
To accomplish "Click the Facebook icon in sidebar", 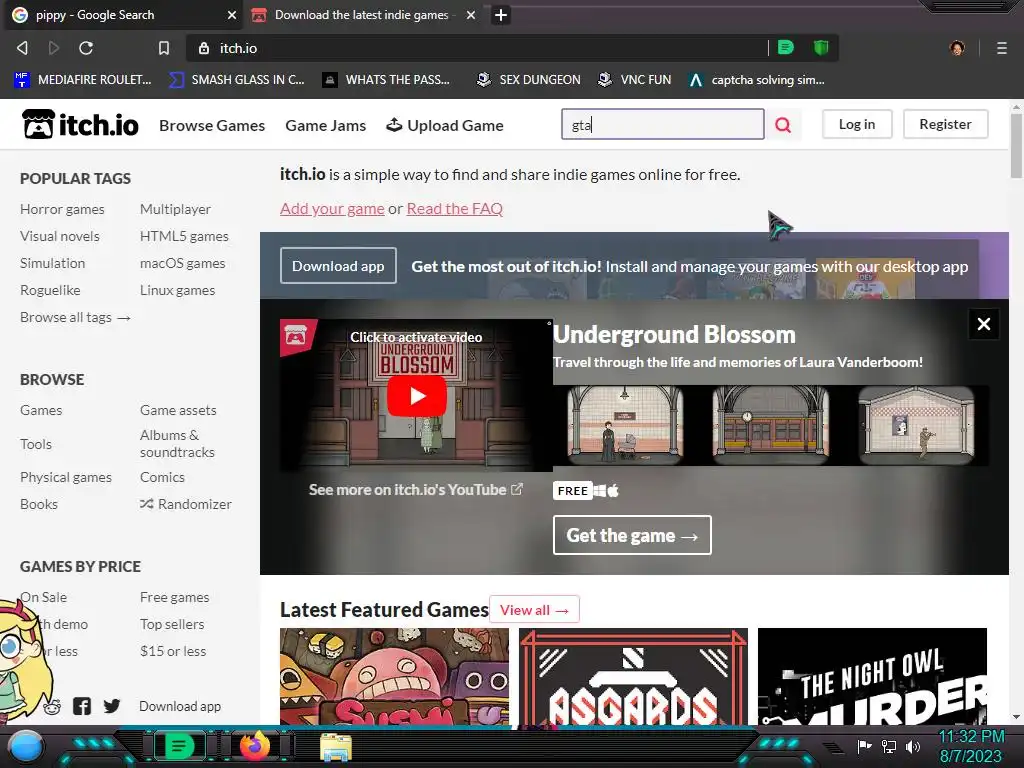I will coord(82,706).
